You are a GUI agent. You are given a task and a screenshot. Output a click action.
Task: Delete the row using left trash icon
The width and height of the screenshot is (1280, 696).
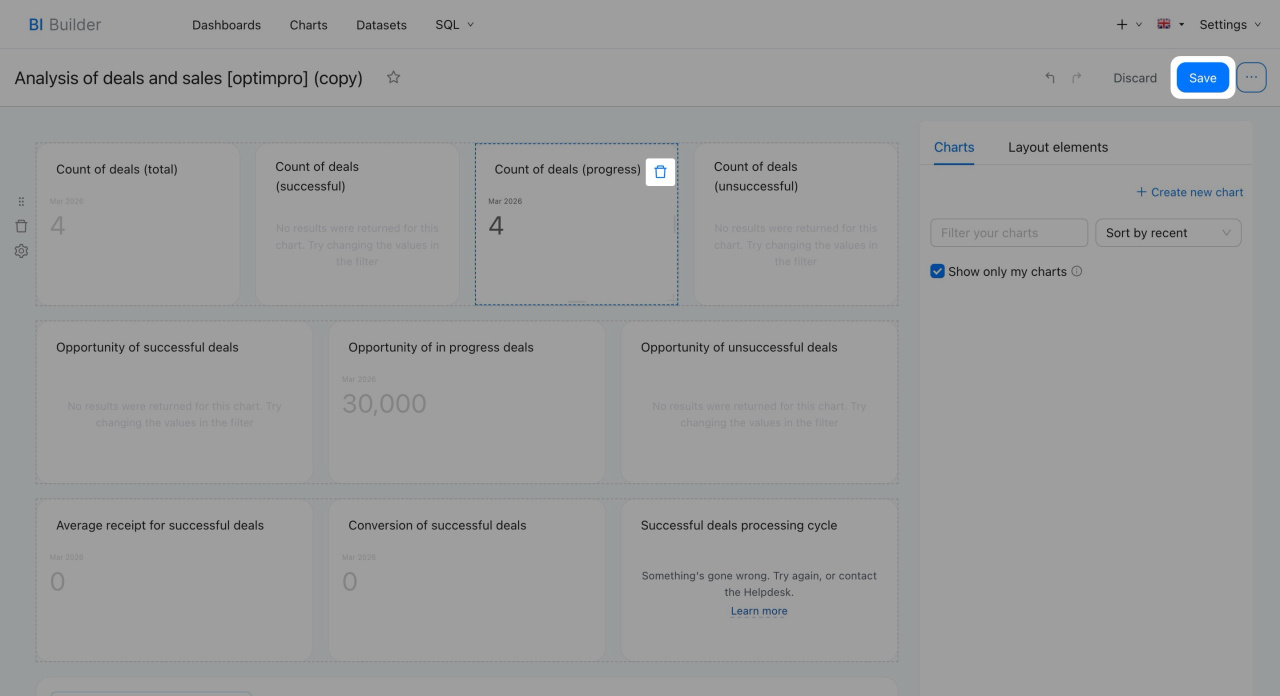(x=21, y=226)
